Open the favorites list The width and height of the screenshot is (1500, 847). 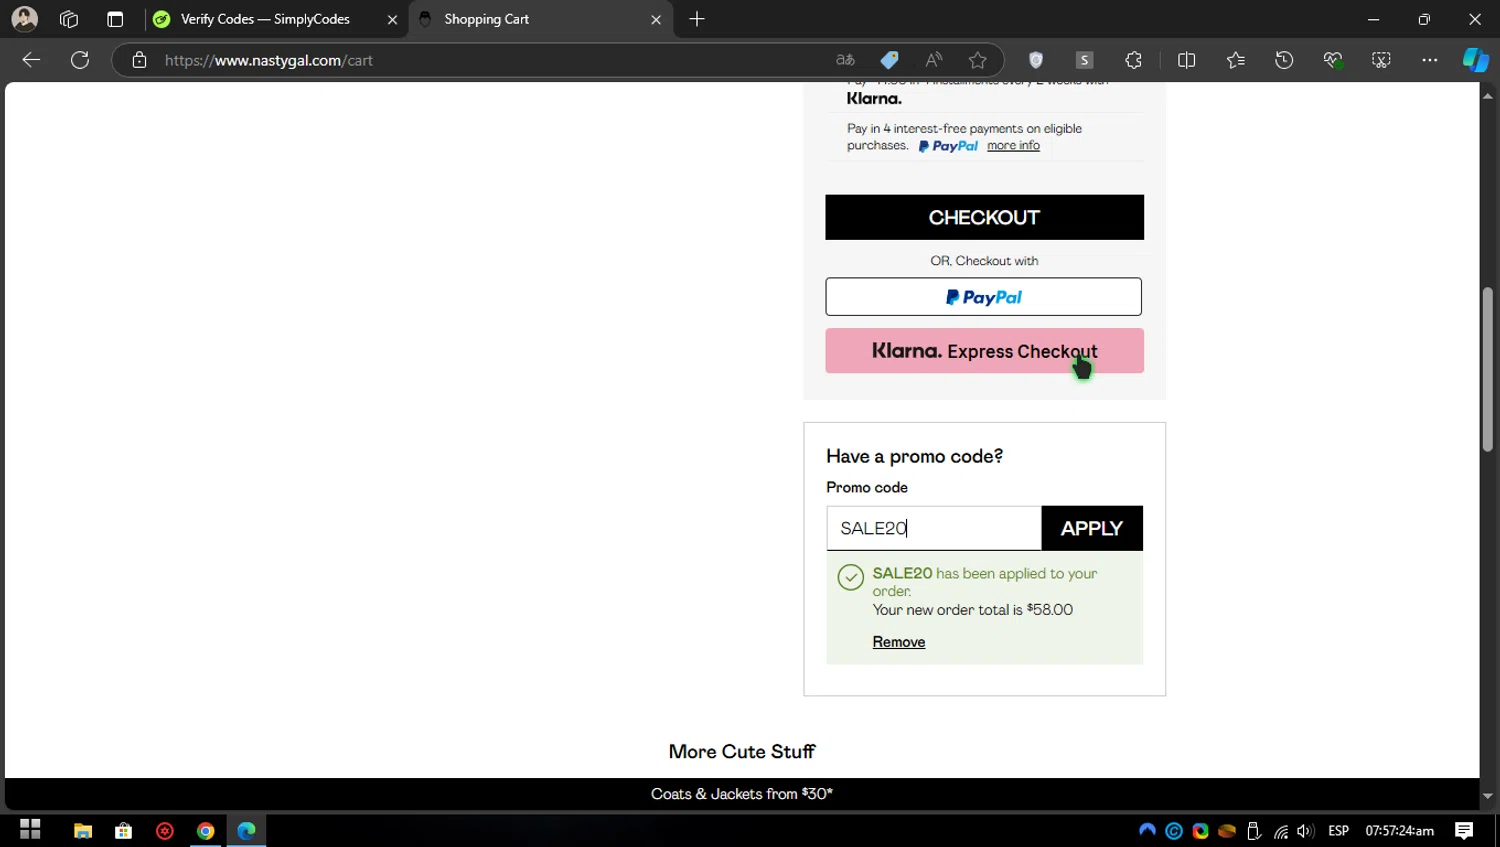point(1235,60)
